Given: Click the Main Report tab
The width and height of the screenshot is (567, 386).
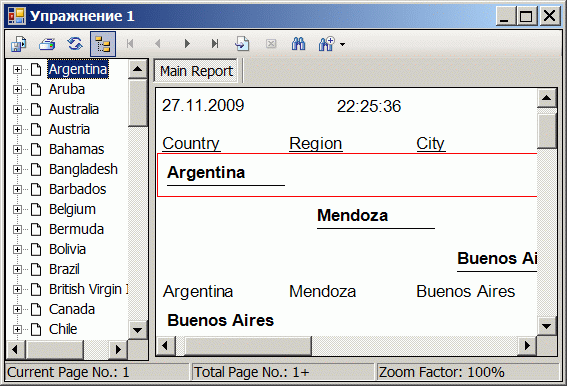Looking at the screenshot, I should (196, 71).
